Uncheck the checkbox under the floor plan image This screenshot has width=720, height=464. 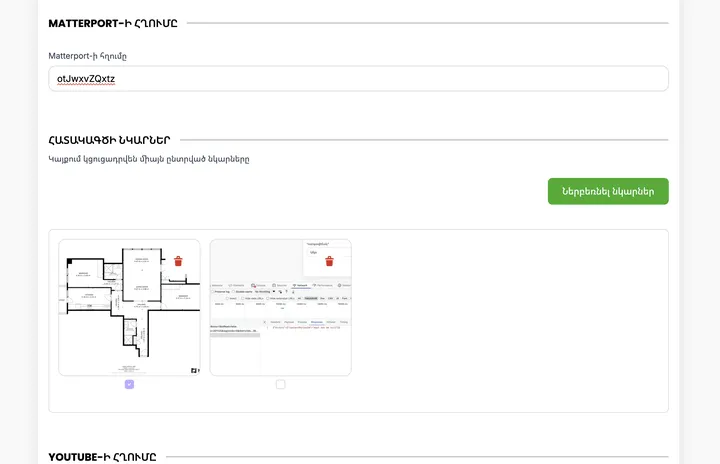tap(129, 384)
